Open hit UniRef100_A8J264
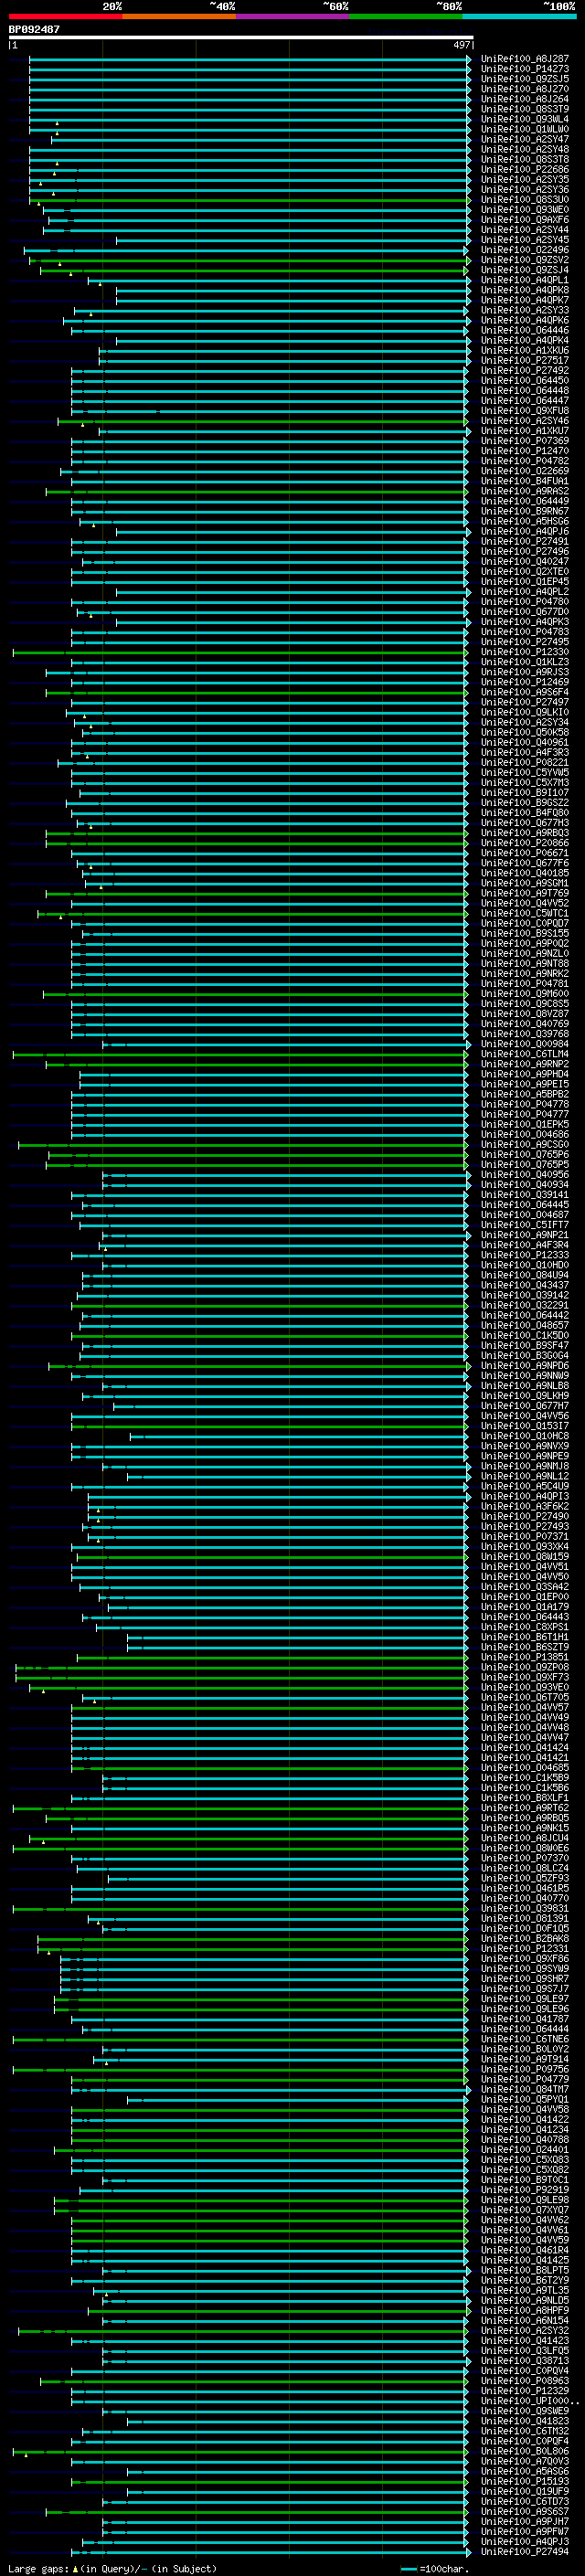This screenshot has height=2576, width=585. click(x=525, y=99)
